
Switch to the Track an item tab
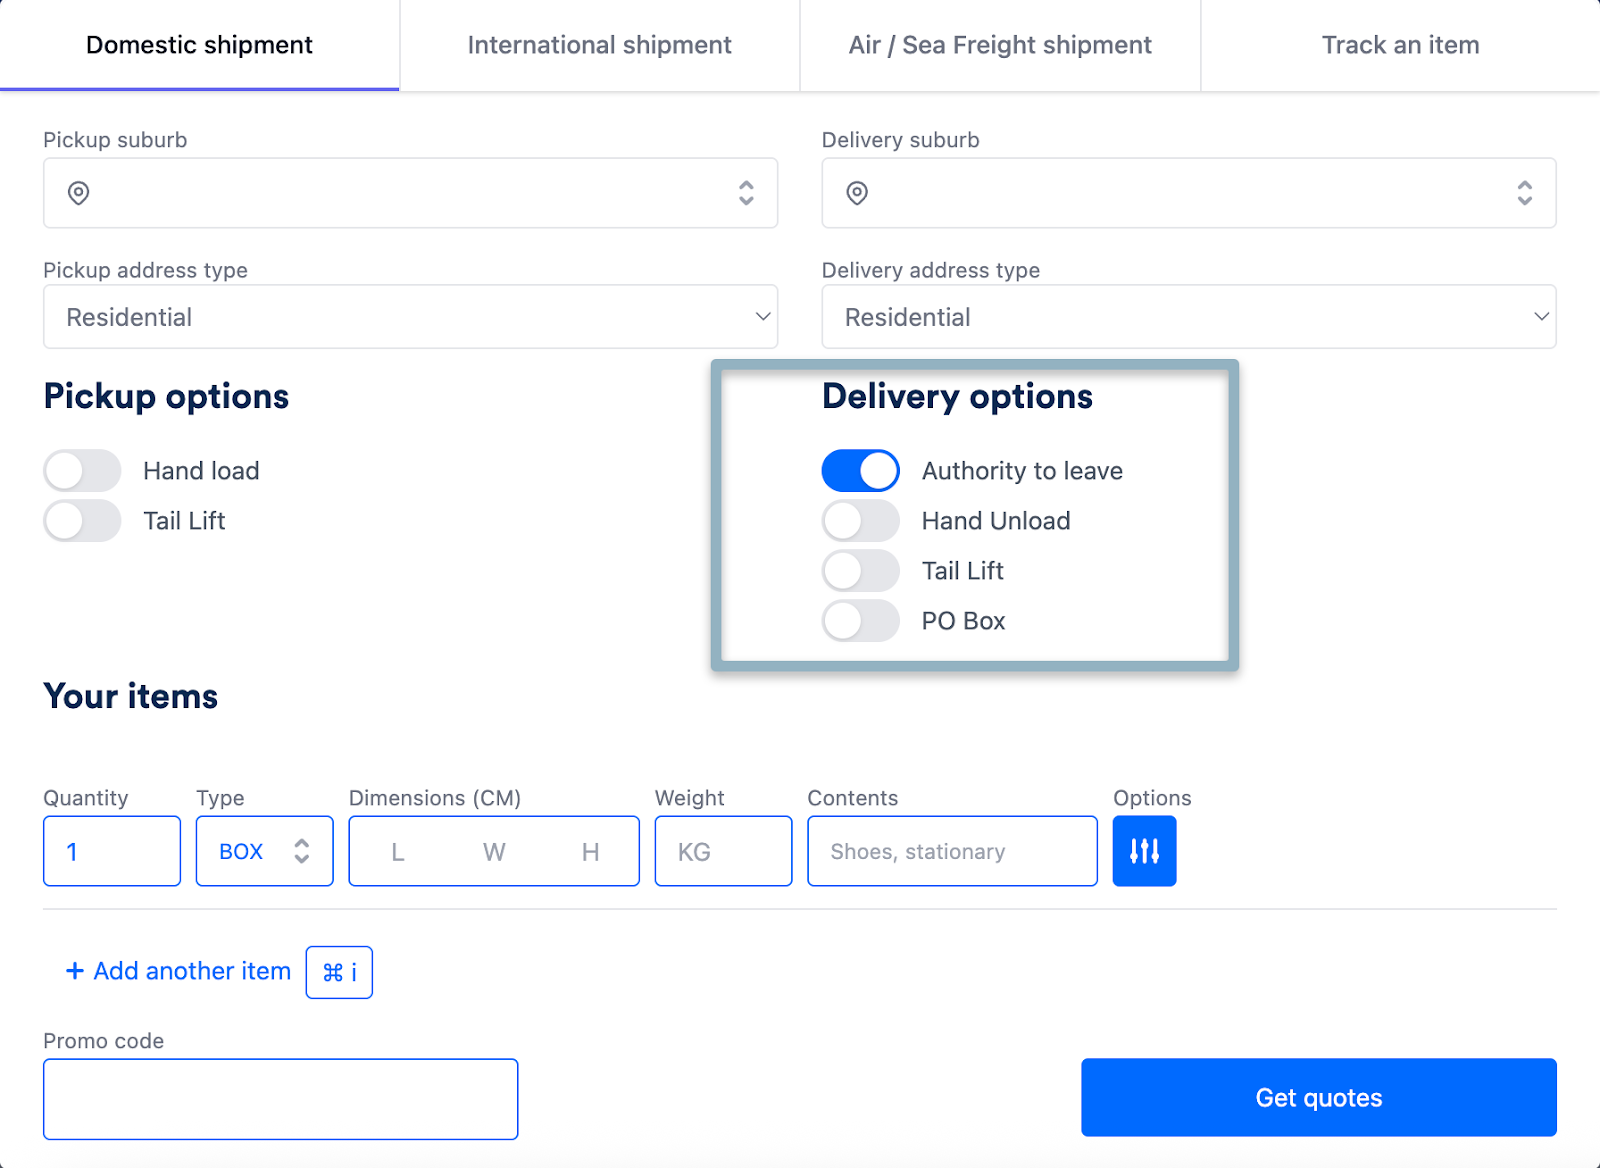point(1400,44)
